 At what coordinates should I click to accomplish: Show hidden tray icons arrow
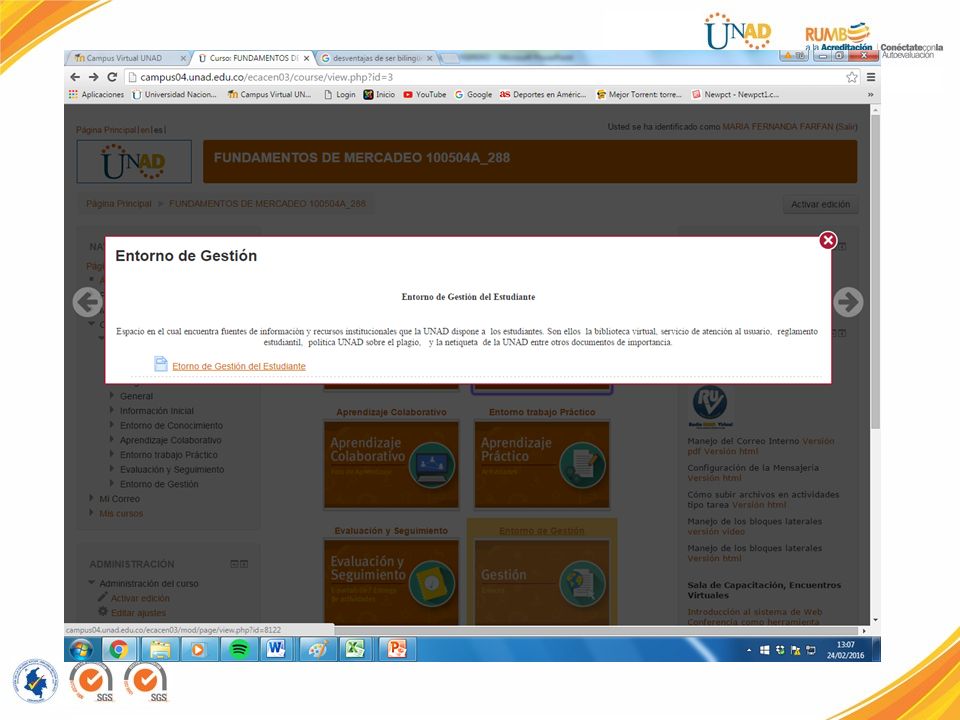[749, 650]
